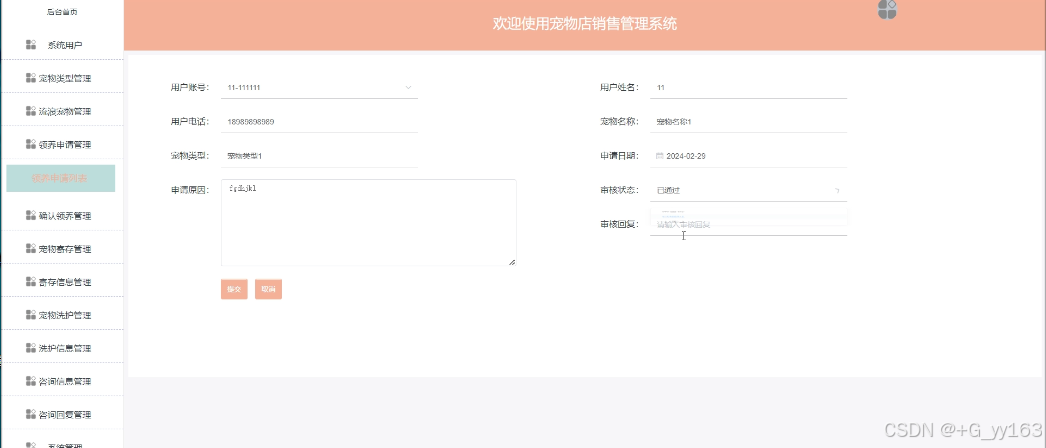Screen dimensions: 1046x448
Task: Open the 寄存信息管理 menu item
Action: point(61,282)
